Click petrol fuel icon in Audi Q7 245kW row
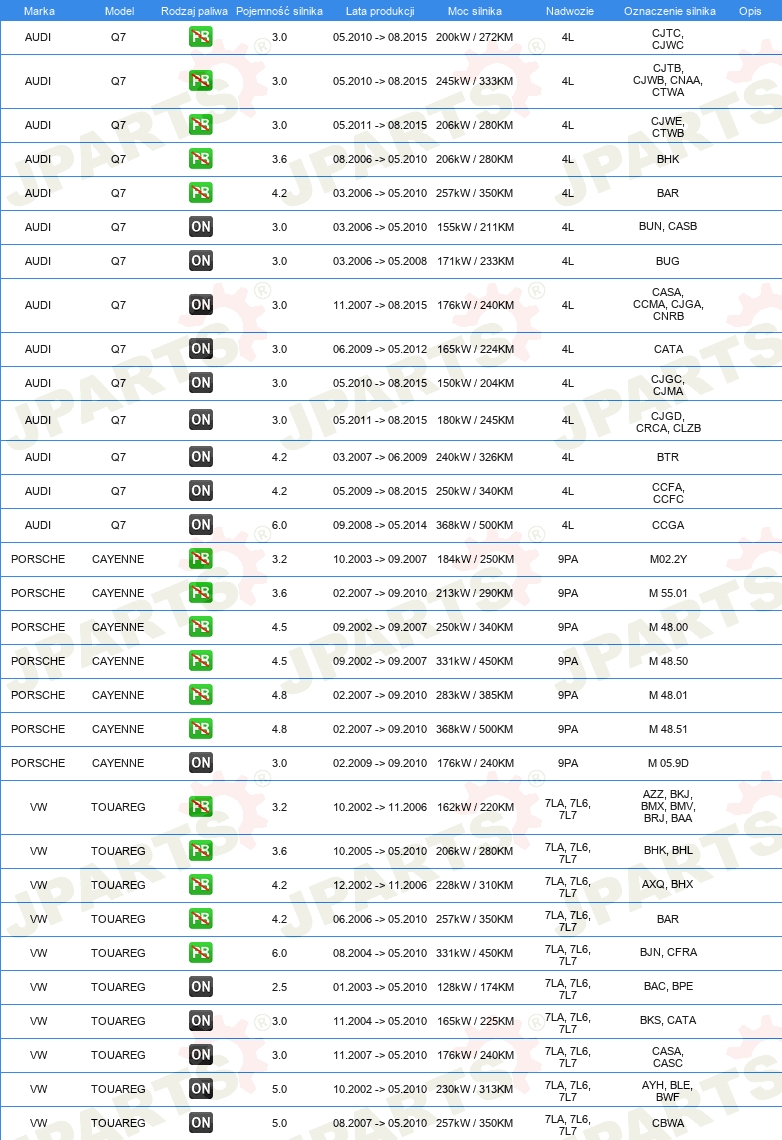The height and width of the screenshot is (1140, 782). pyautogui.click(x=201, y=81)
